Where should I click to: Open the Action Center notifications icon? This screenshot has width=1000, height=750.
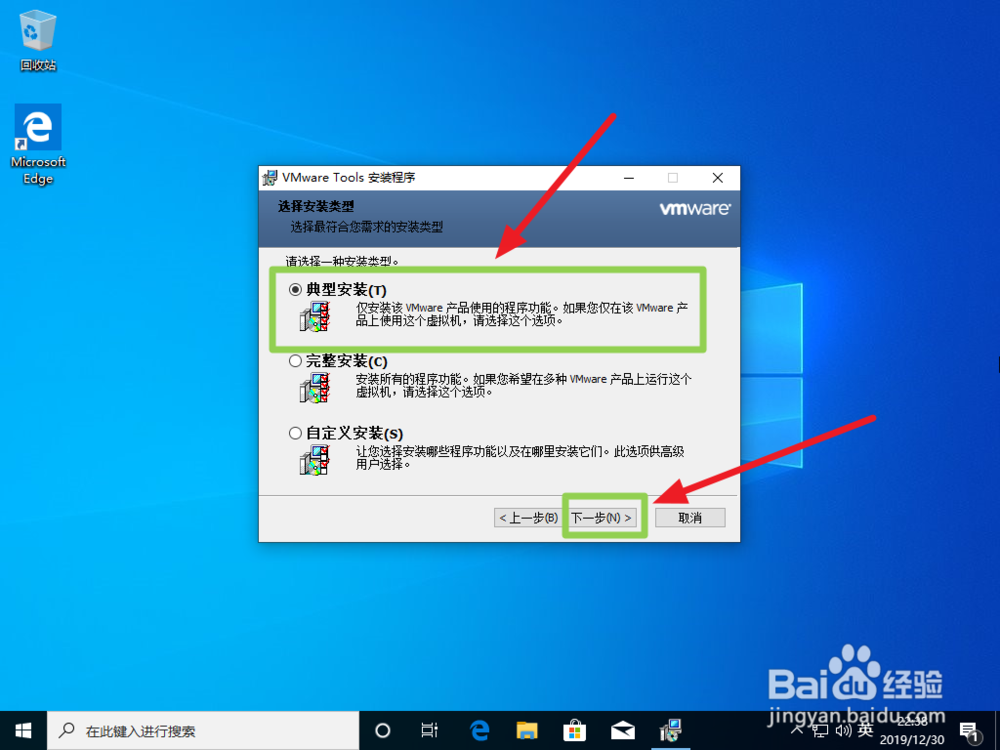coord(969,732)
